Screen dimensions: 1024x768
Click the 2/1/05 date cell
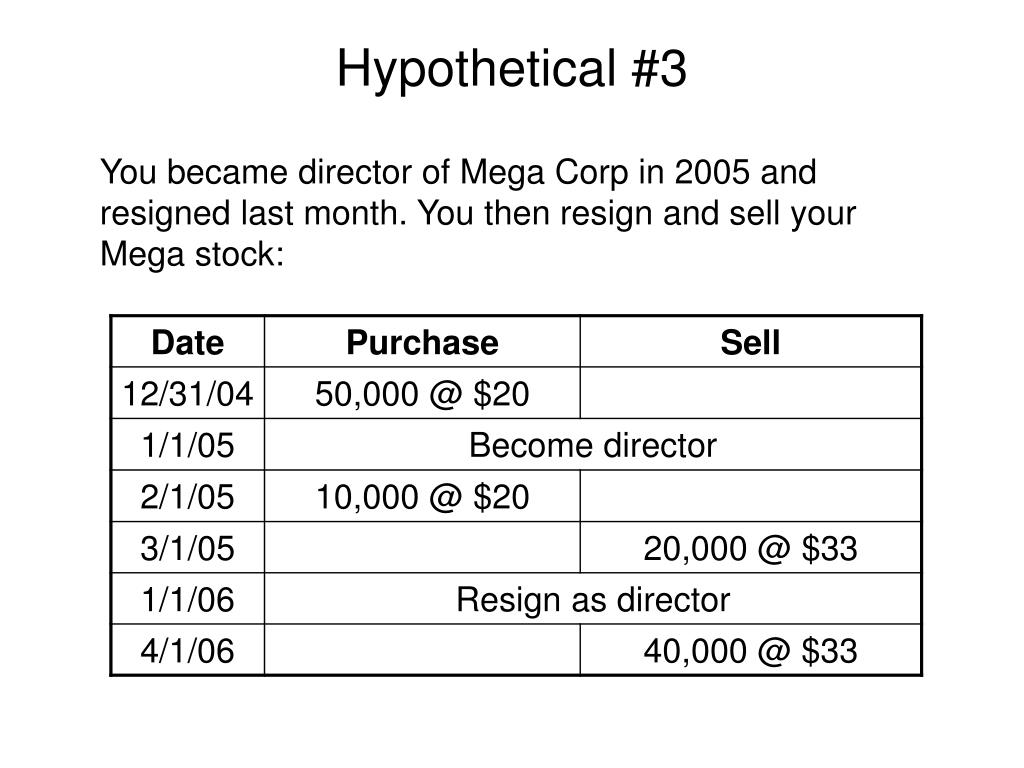pos(187,496)
